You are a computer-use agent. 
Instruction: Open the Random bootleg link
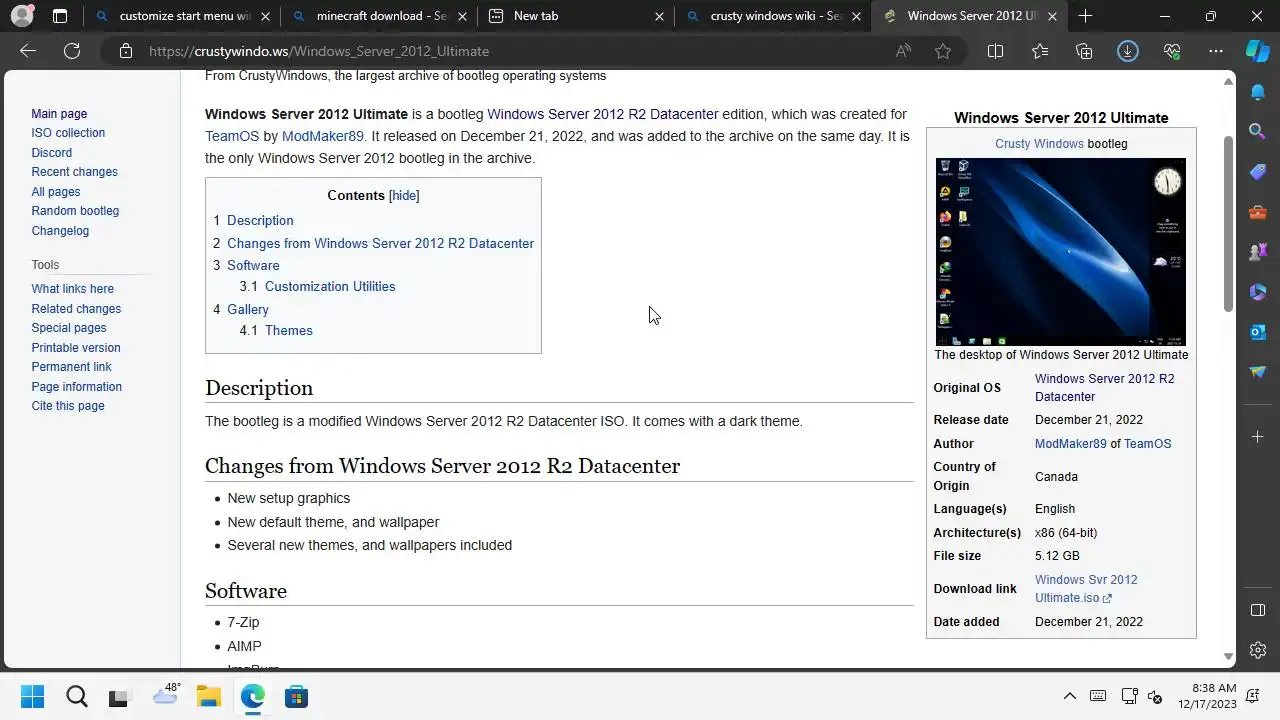pyautogui.click(x=75, y=211)
